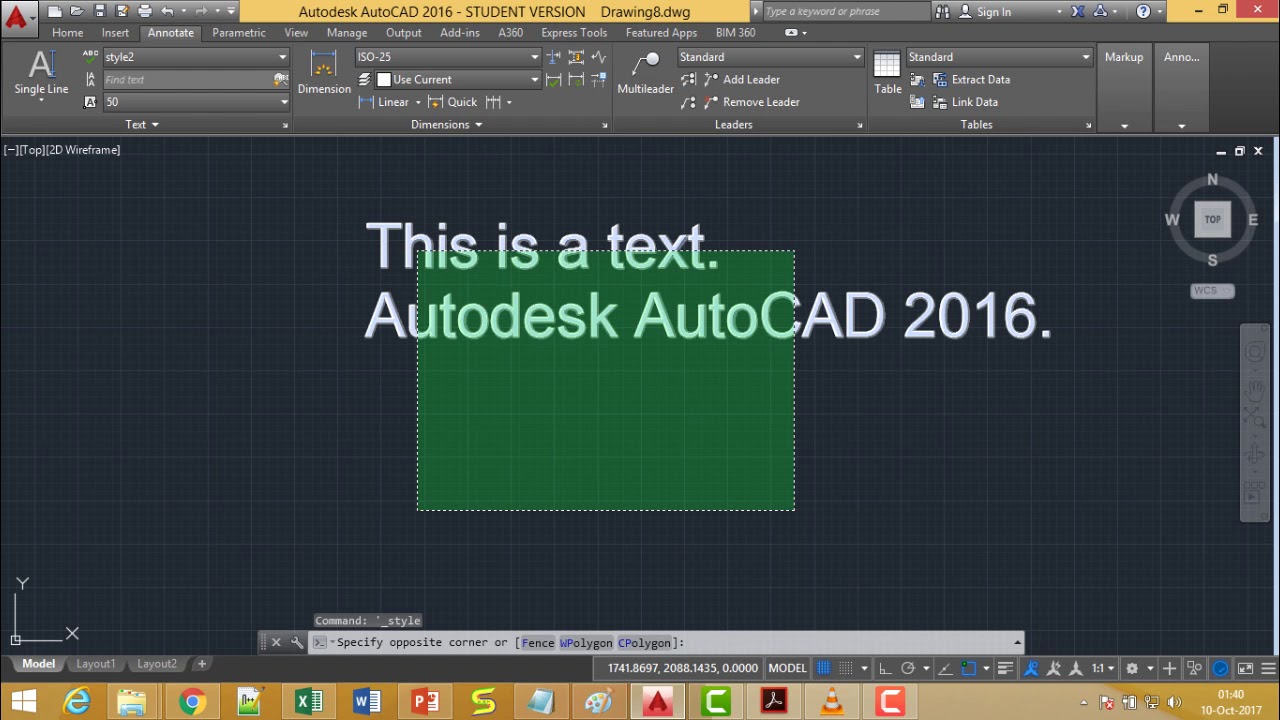
Task: Toggle snap mode in status bar
Action: 846,668
